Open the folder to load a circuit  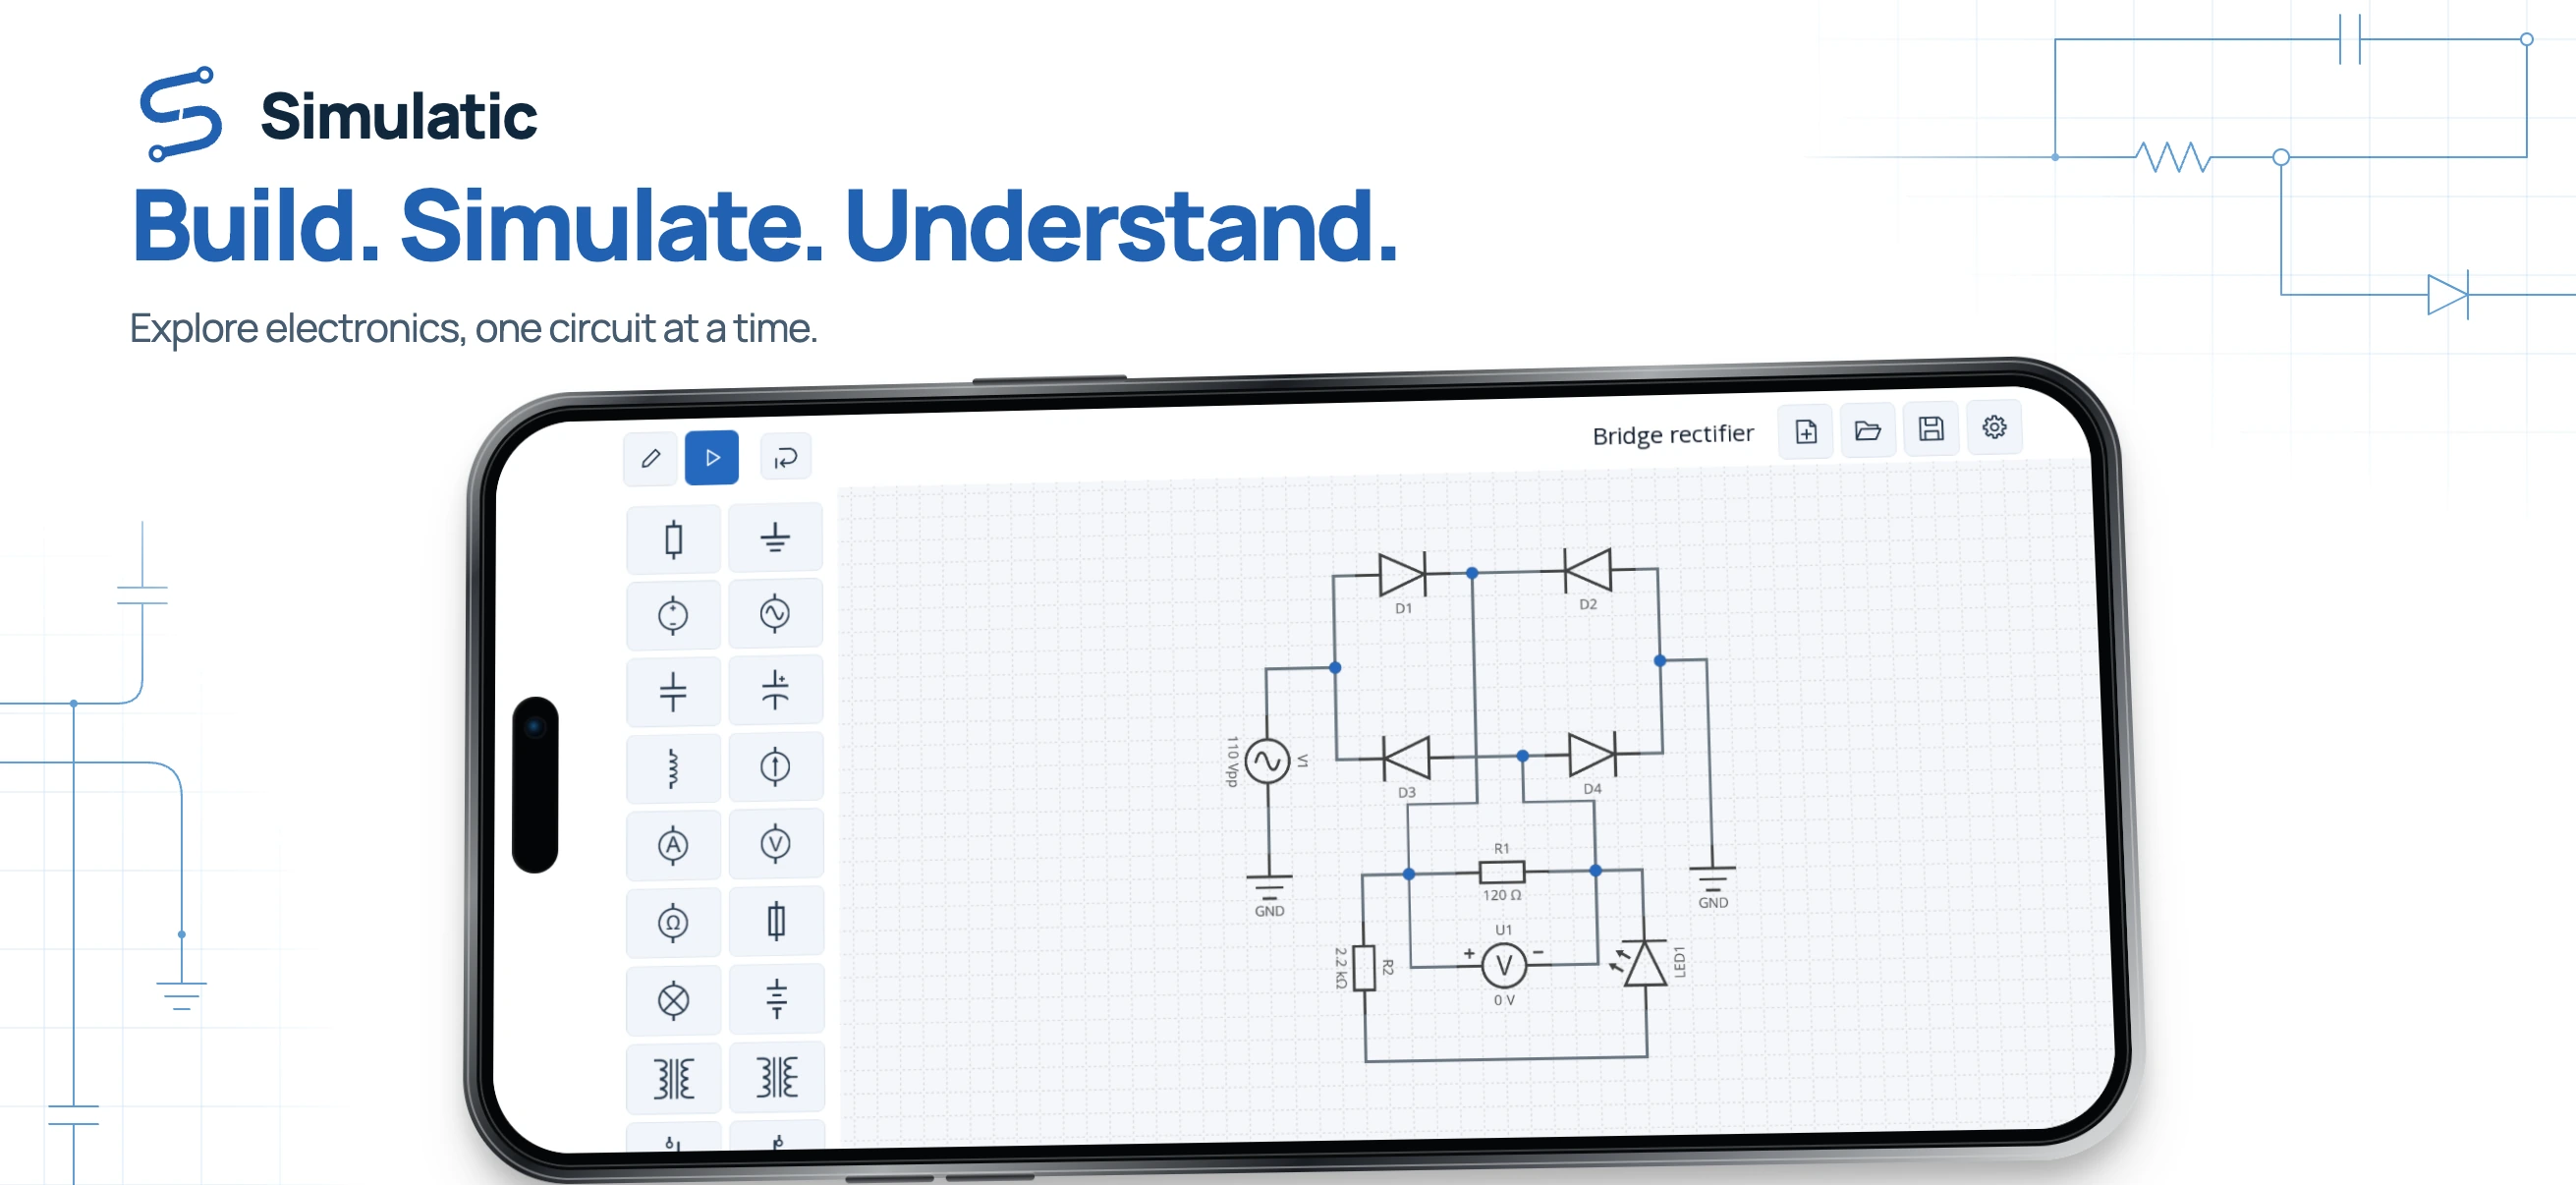click(x=1867, y=431)
